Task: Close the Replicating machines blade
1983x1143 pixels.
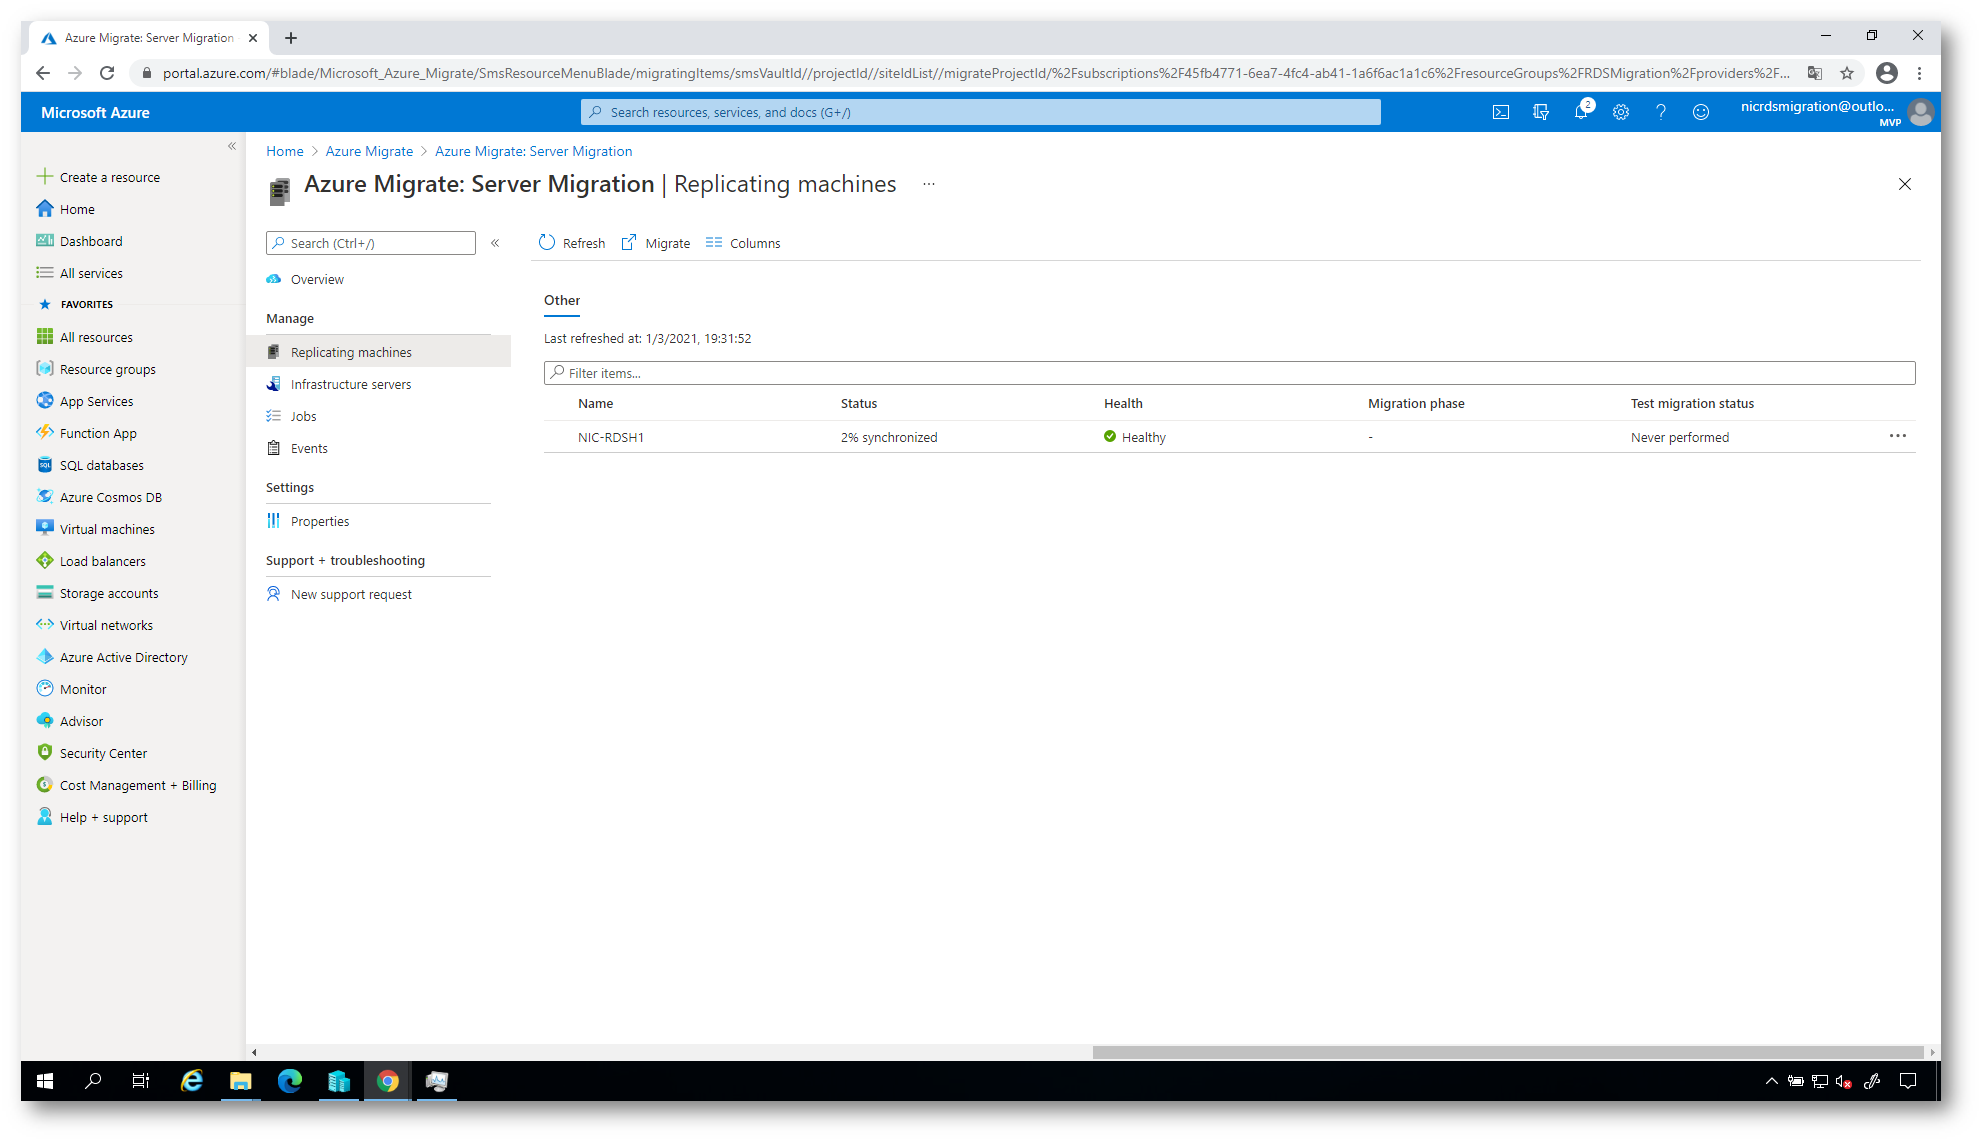Action: point(1904,184)
